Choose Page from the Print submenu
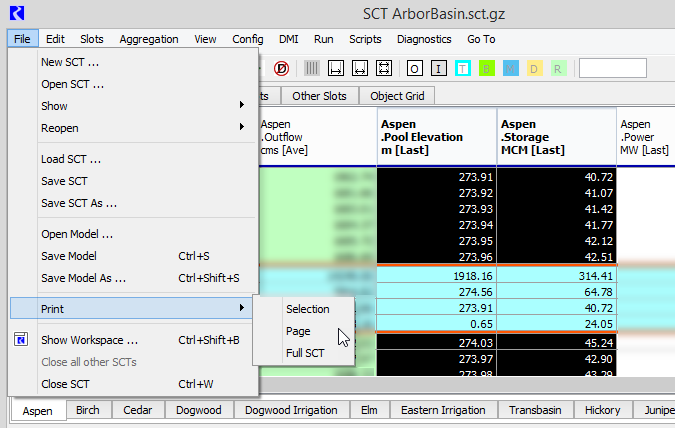 tap(298, 331)
